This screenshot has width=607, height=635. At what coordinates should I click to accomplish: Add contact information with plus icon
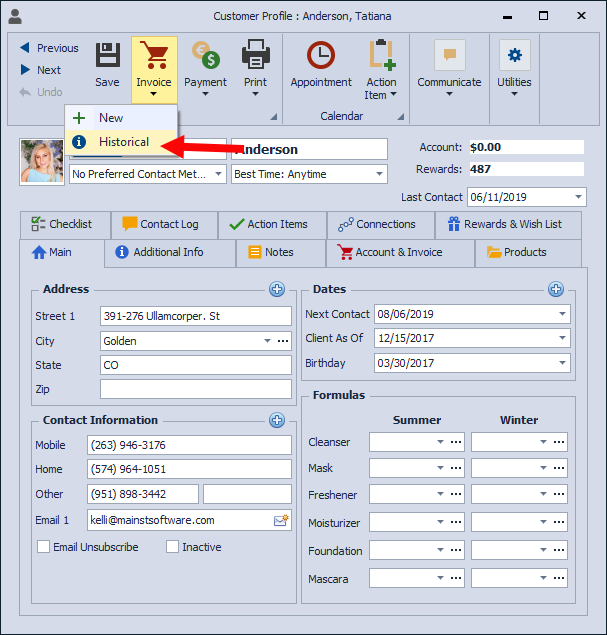pyautogui.click(x=277, y=420)
